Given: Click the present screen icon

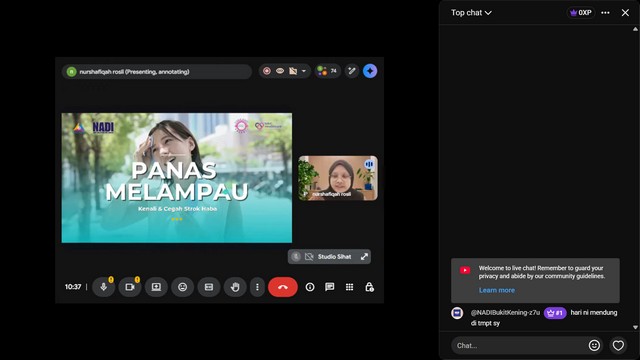Looking at the screenshot, I should click(156, 287).
